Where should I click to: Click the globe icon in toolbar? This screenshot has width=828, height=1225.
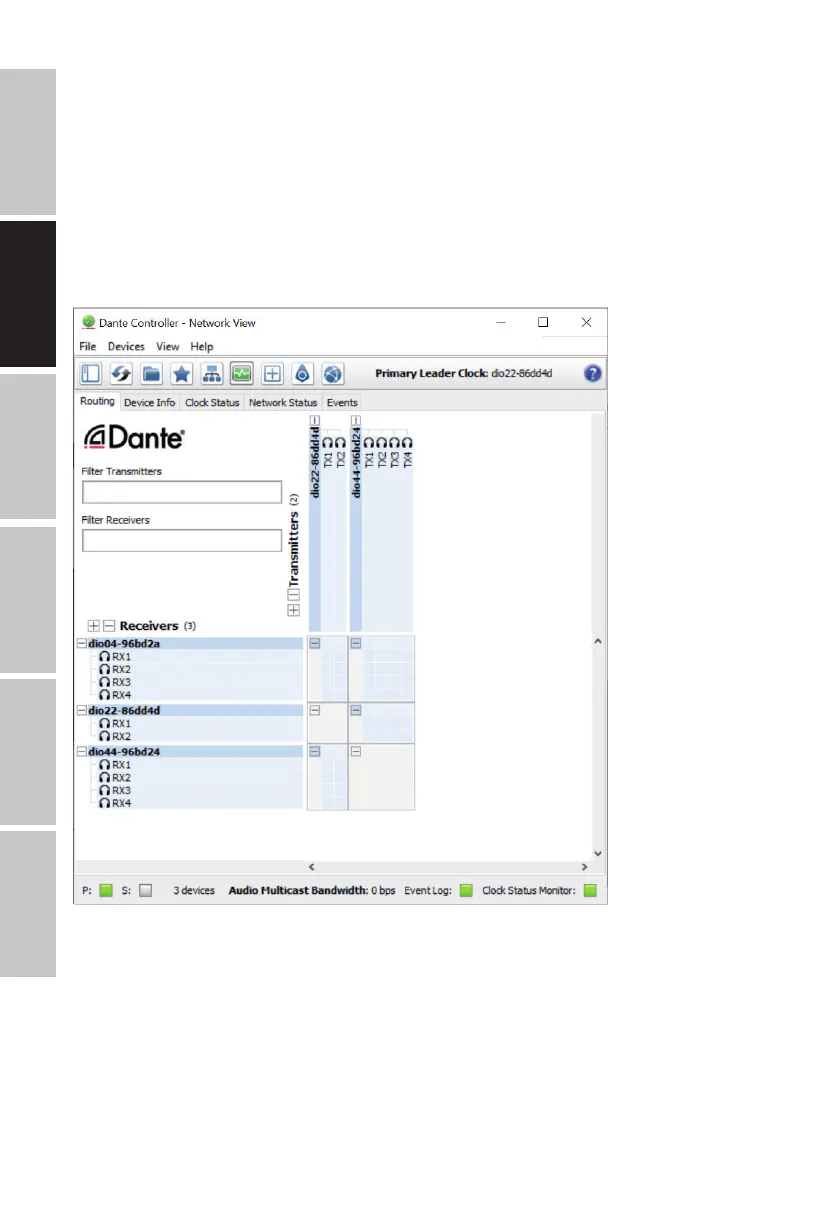point(333,374)
